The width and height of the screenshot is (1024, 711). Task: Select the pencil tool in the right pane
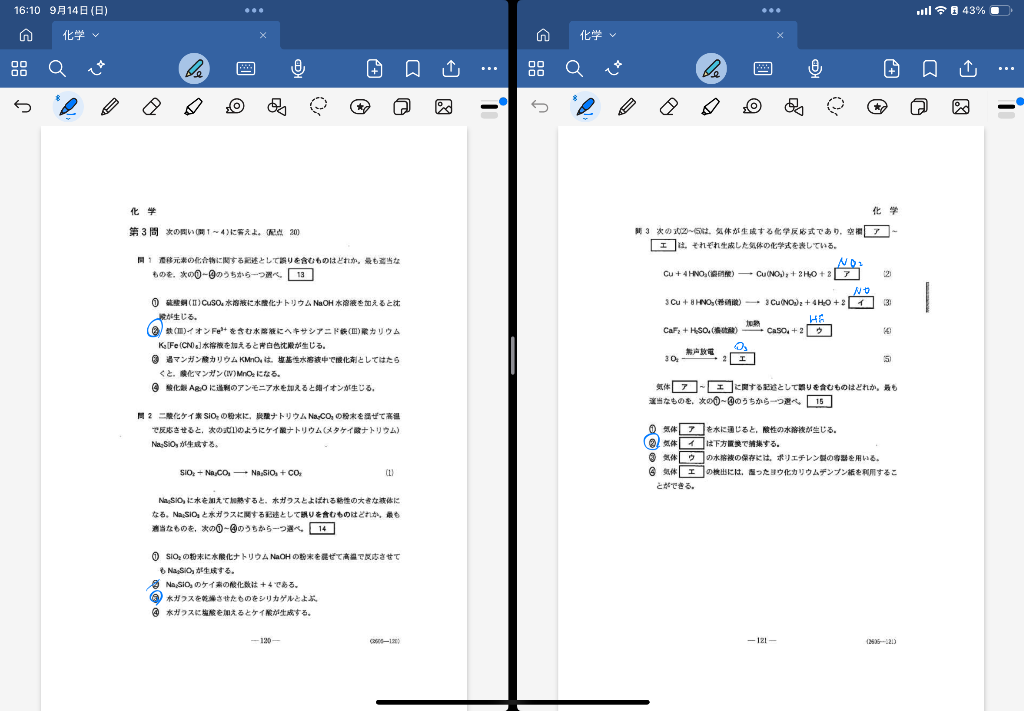pyautogui.click(x=627, y=106)
